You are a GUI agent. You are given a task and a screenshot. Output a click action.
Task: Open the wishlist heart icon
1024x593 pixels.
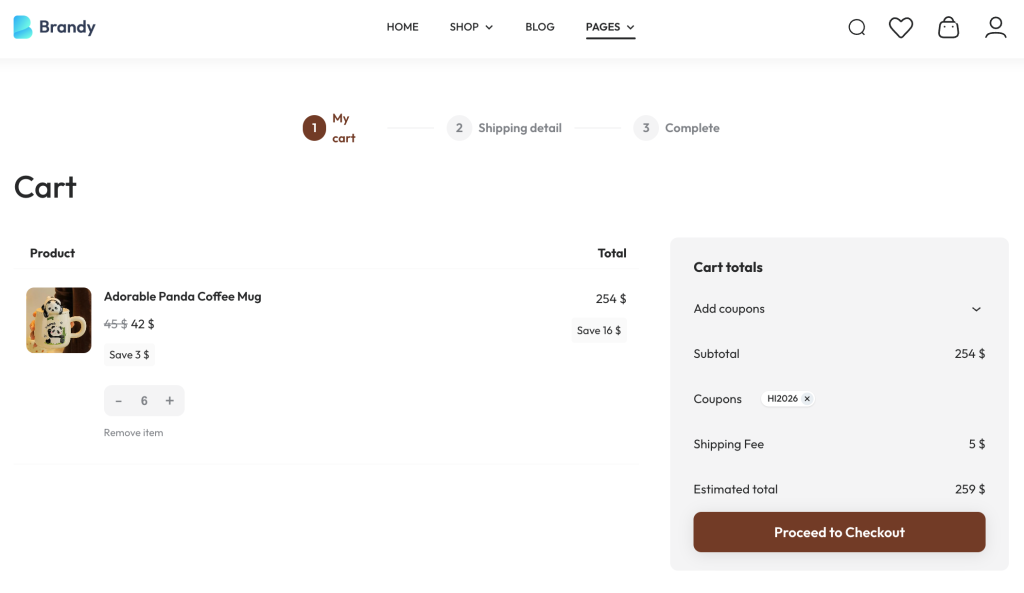pyautogui.click(x=901, y=28)
